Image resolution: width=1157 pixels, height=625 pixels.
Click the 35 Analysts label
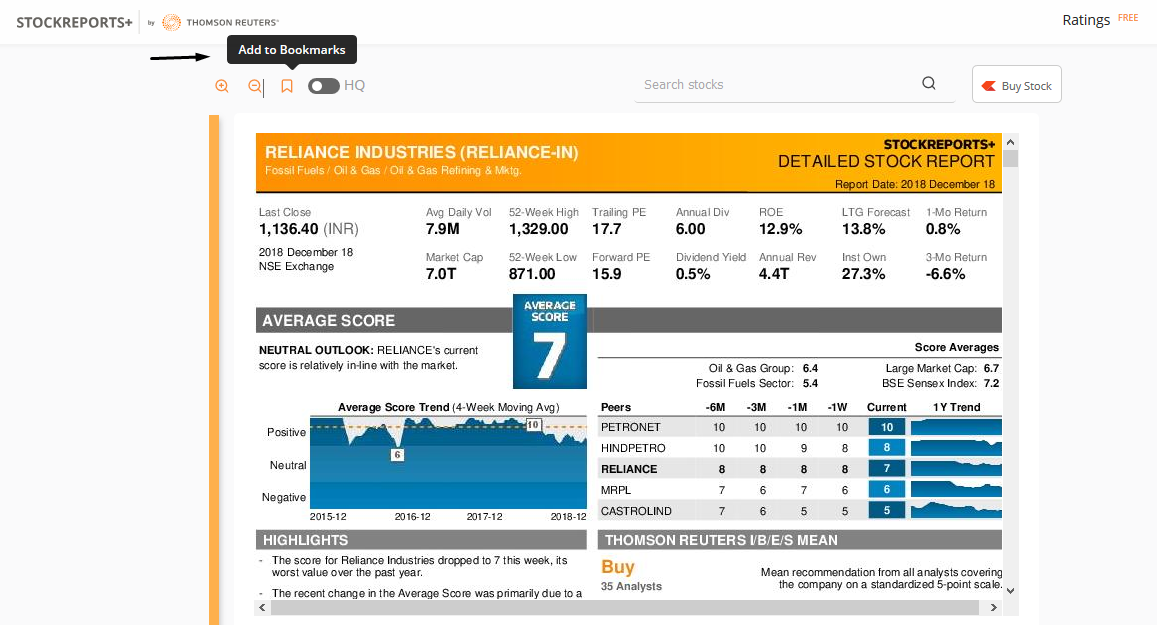click(631, 587)
